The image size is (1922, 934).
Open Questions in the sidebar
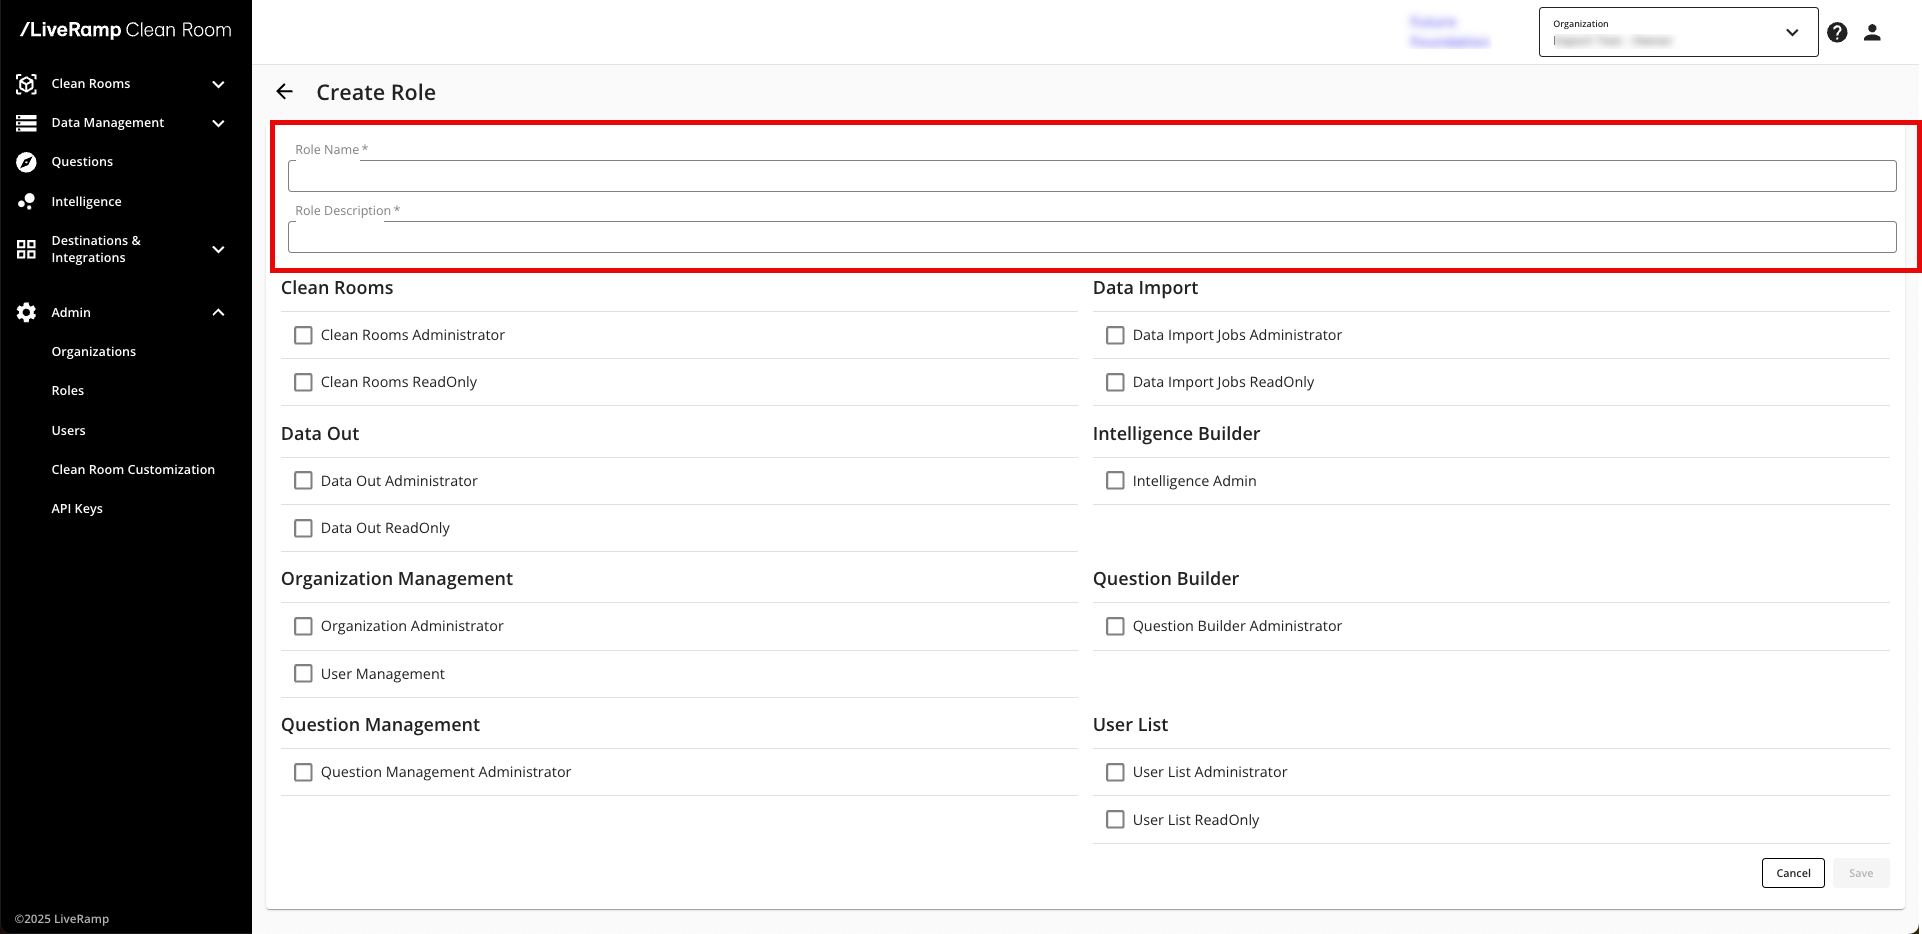[82, 162]
